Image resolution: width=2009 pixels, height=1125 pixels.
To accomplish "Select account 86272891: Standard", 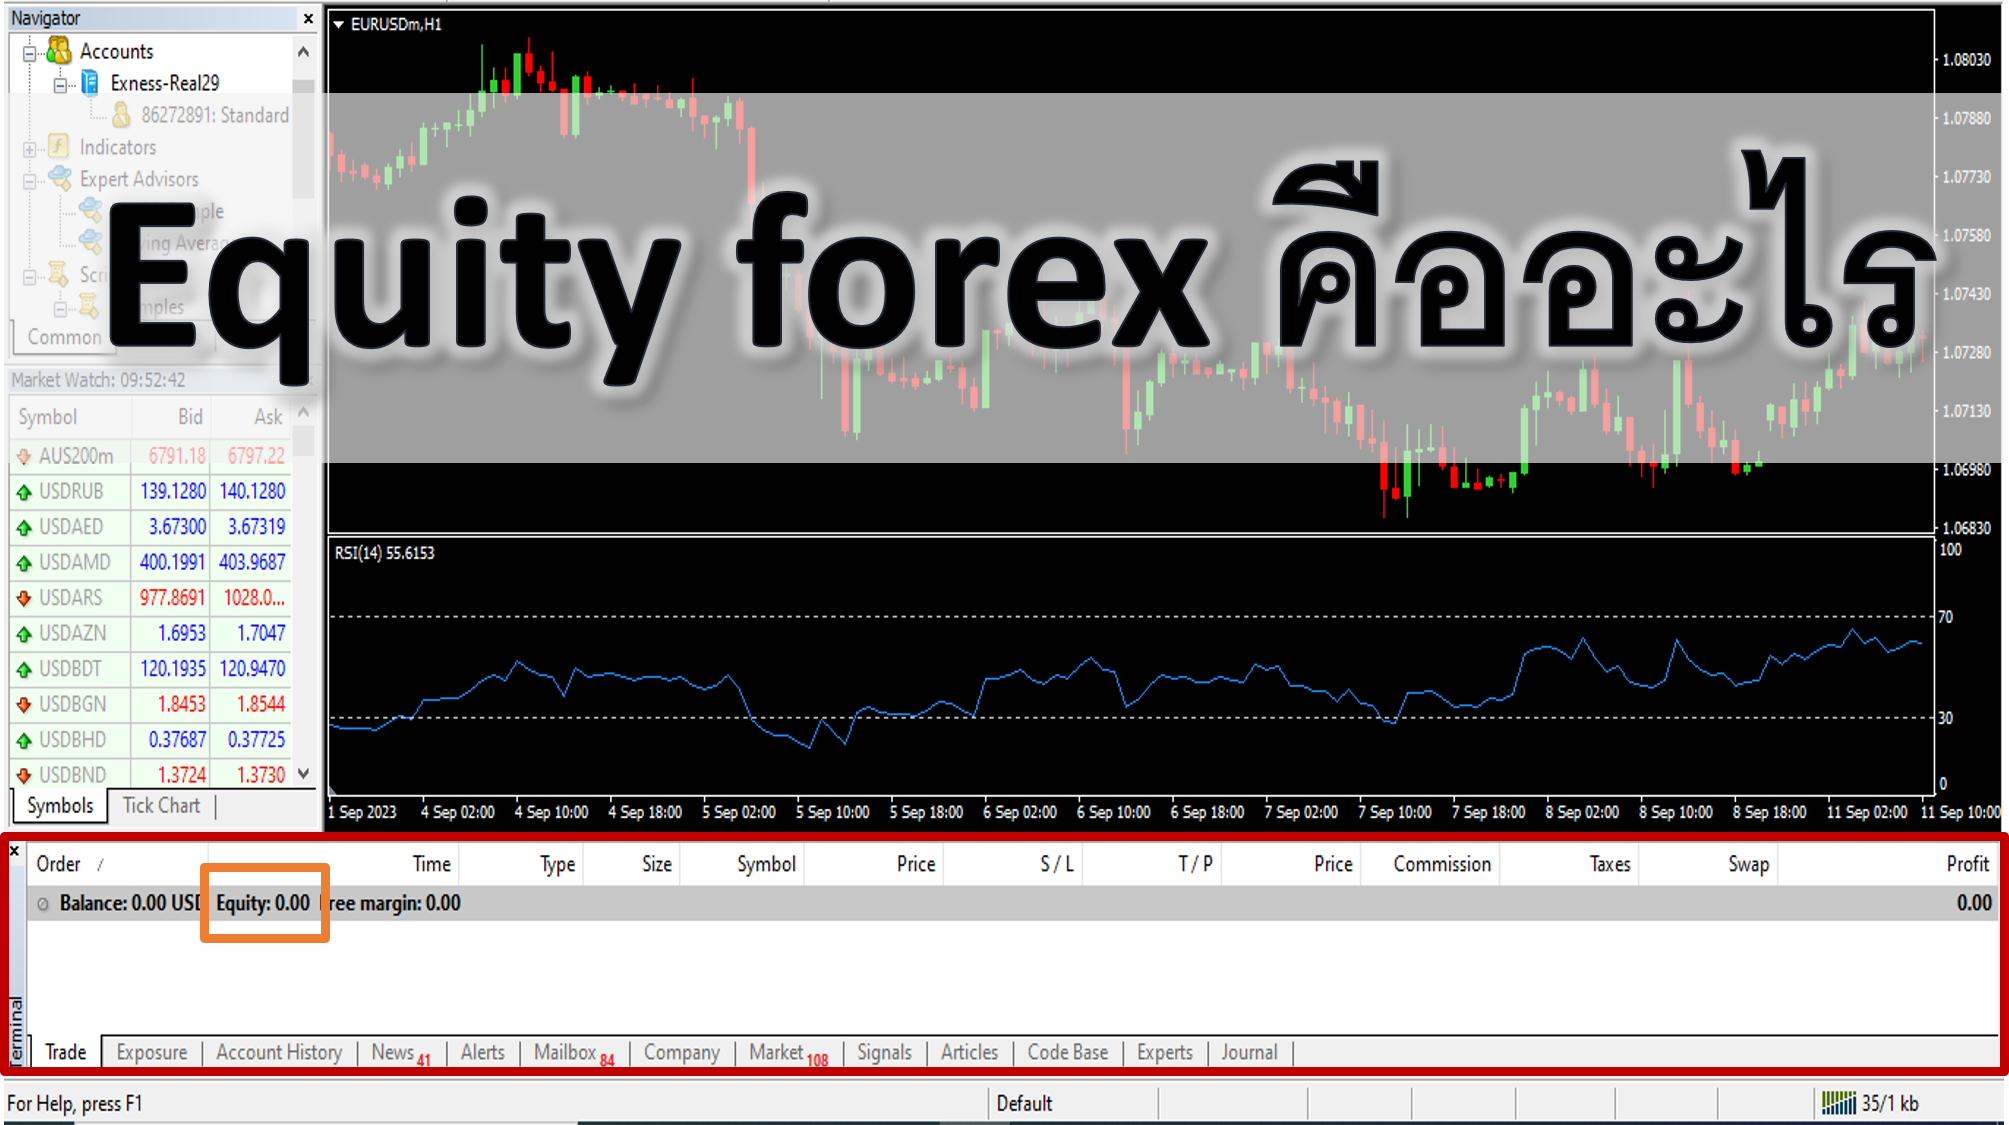I will point(214,115).
